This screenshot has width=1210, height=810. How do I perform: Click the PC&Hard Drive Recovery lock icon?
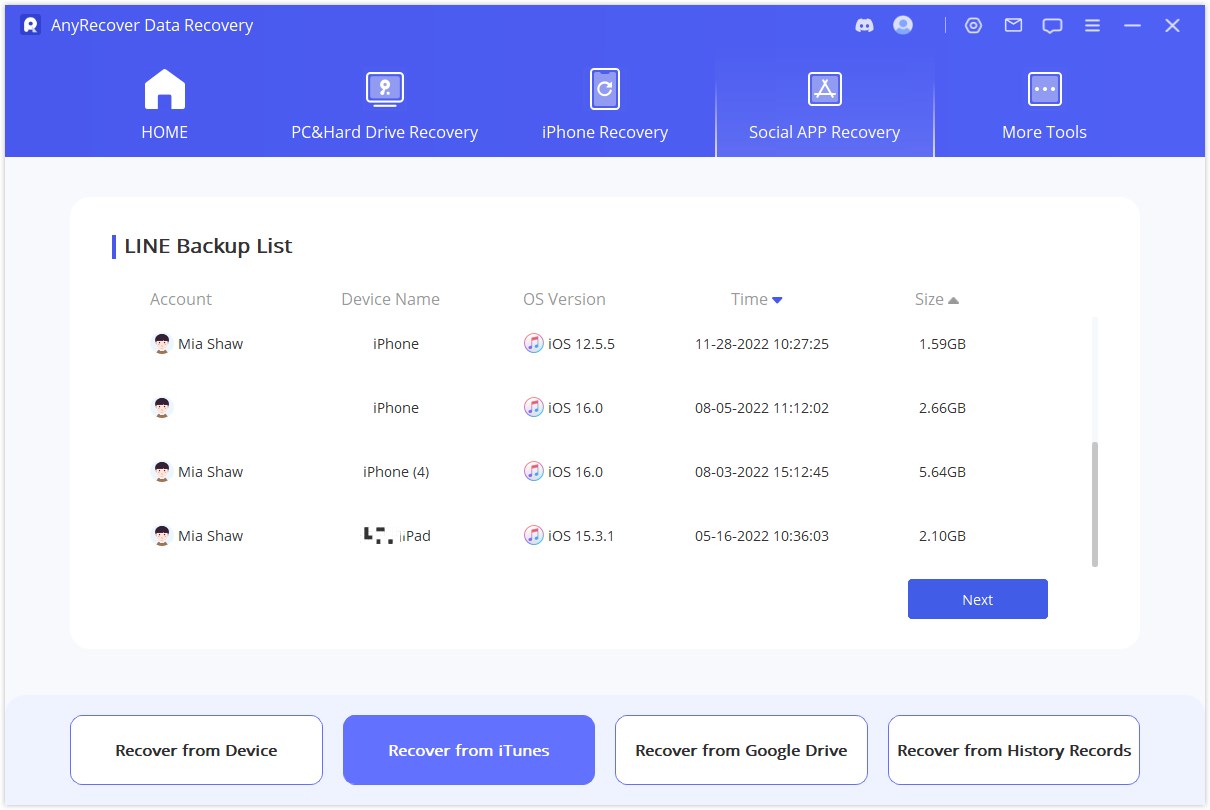[384, 89]
